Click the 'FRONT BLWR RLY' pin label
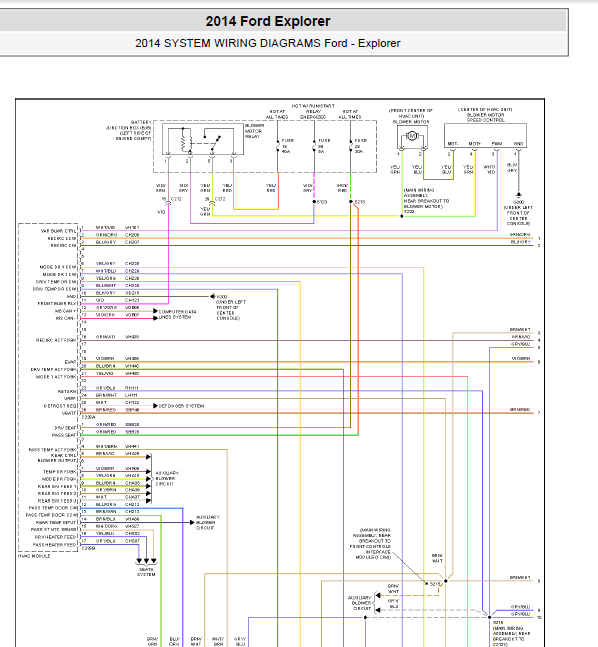 point(57,303)
